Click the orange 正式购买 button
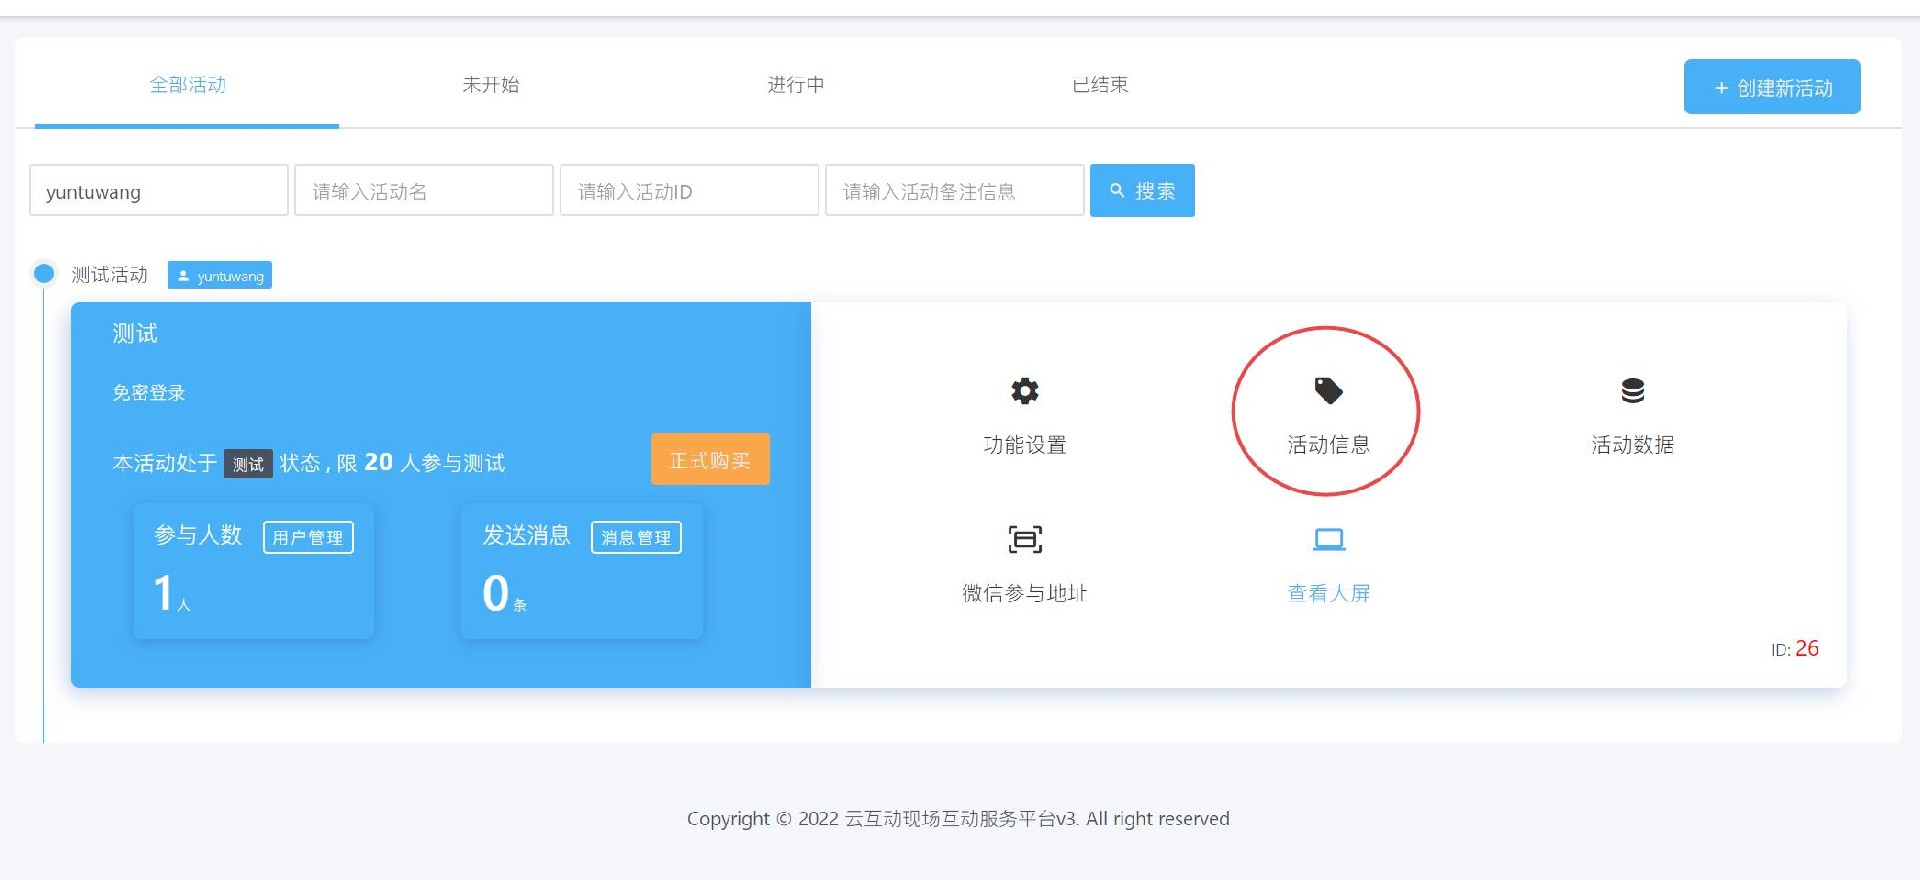This screenshot has width=1920, height=880. point(710,460)
